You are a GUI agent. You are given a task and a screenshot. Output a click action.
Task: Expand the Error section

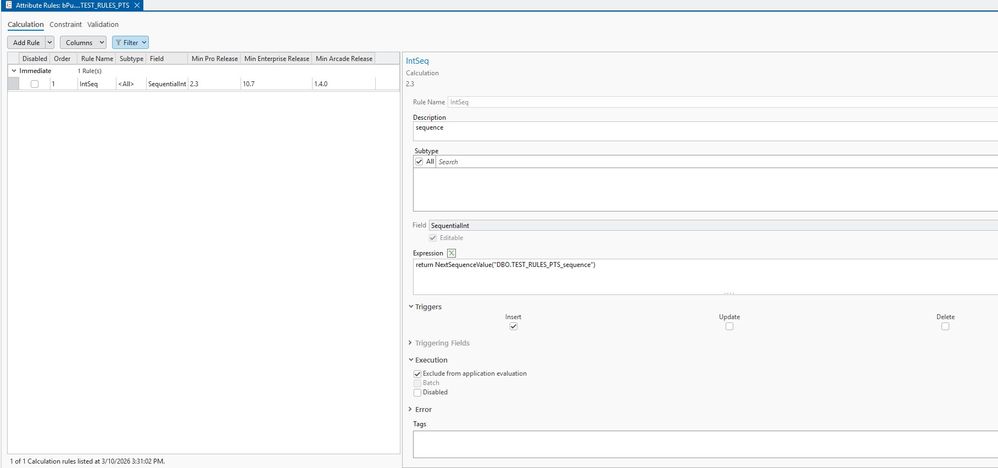(410, 409)
